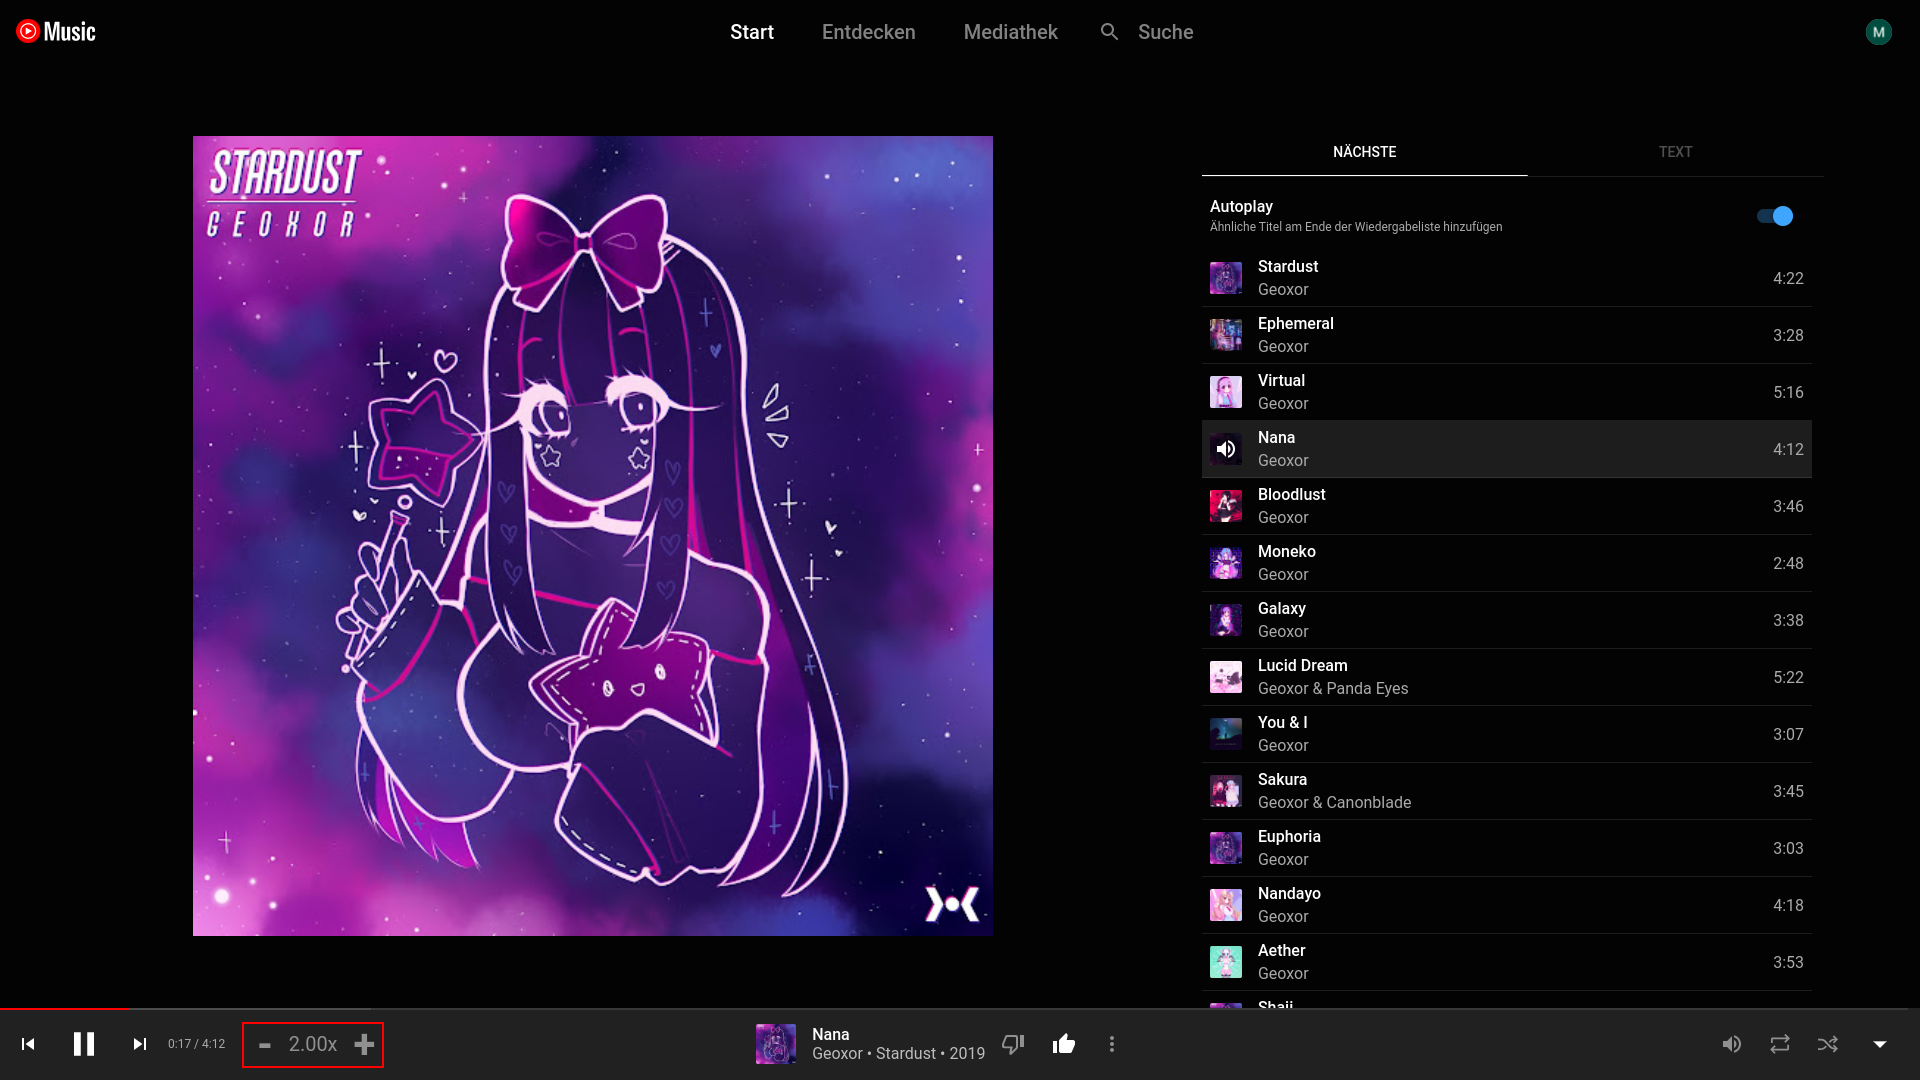This screenshot has height=1080, width=1920.
Task: Click the Geoxor & Canonblade artist text
Action: click(1334, 803)
